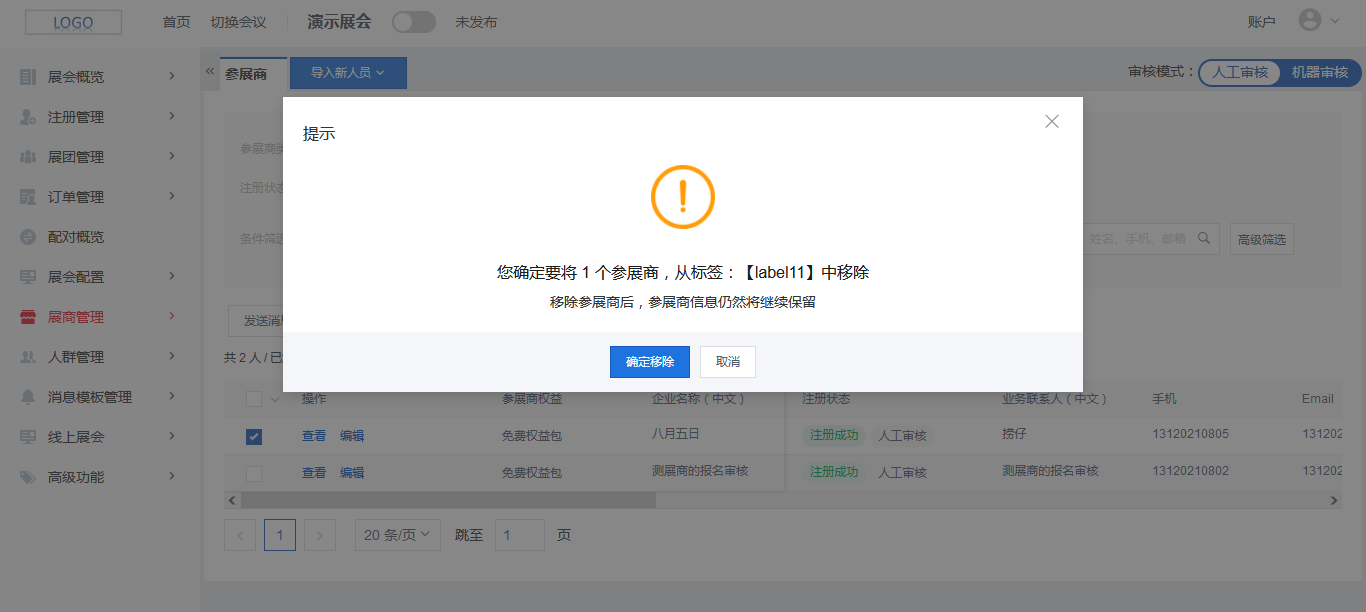Expand 订单管理 menu chevron
The image size is (1366, 612).
(172, 196)
